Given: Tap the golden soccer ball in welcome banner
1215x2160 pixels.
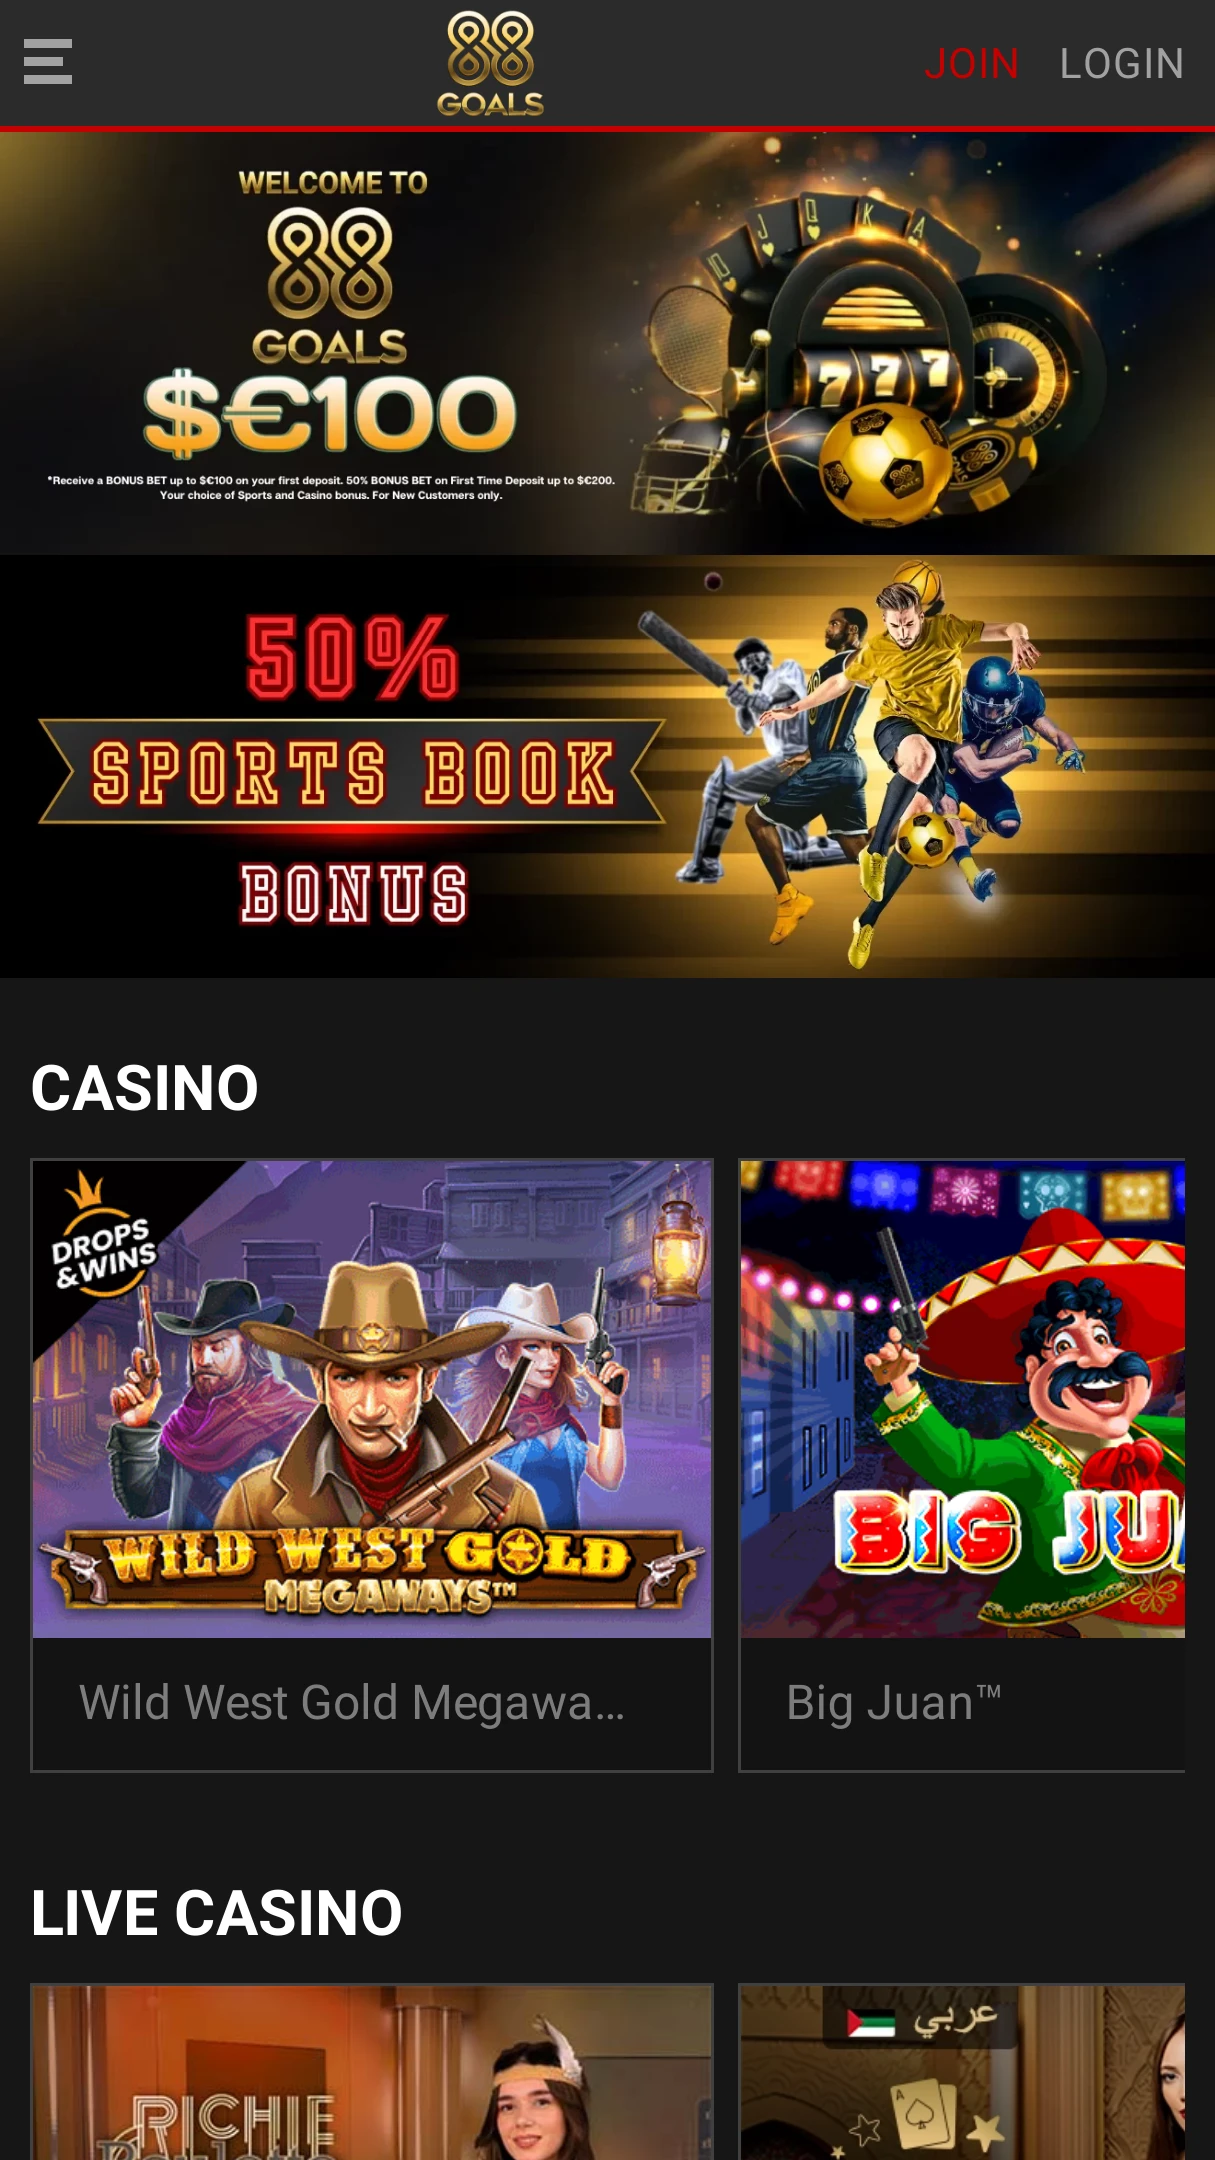Looking at the screenshot, I should pyautogui.click(x=885, y=464).
